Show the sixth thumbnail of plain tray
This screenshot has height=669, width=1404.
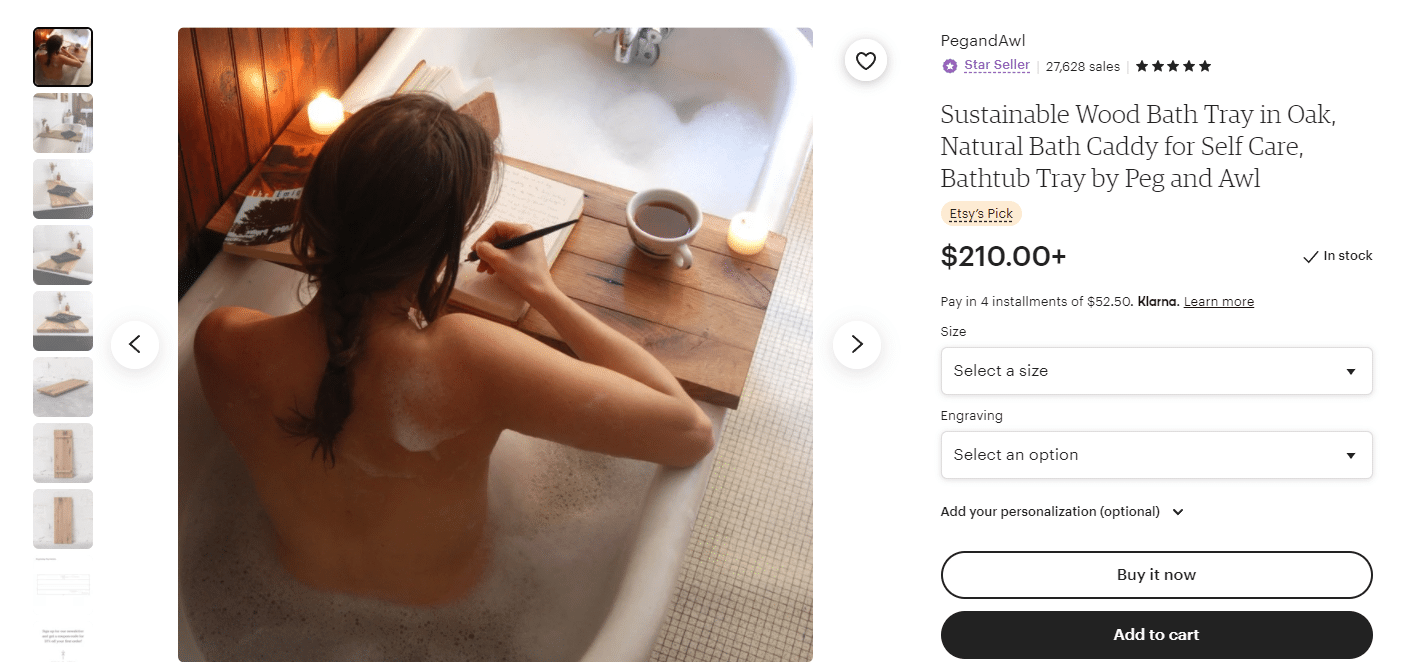coord(63,387)
